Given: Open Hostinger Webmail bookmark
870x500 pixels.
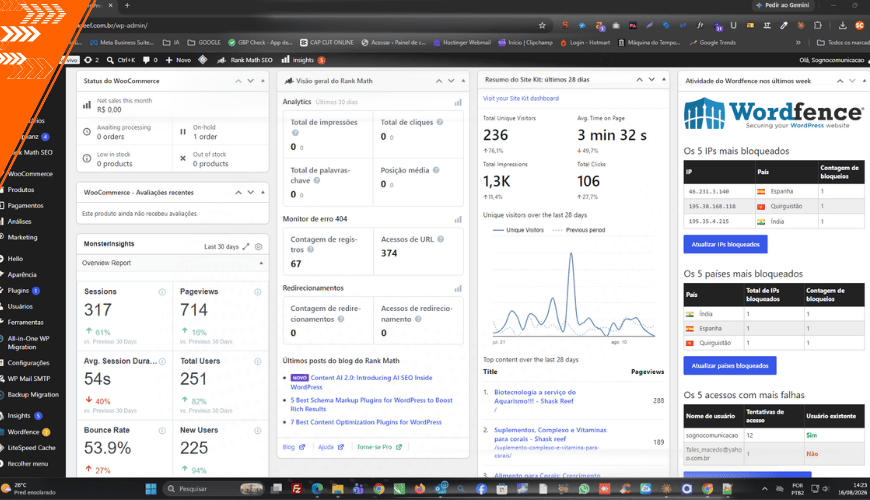Looking at the screenshot, I should [462, 43].
